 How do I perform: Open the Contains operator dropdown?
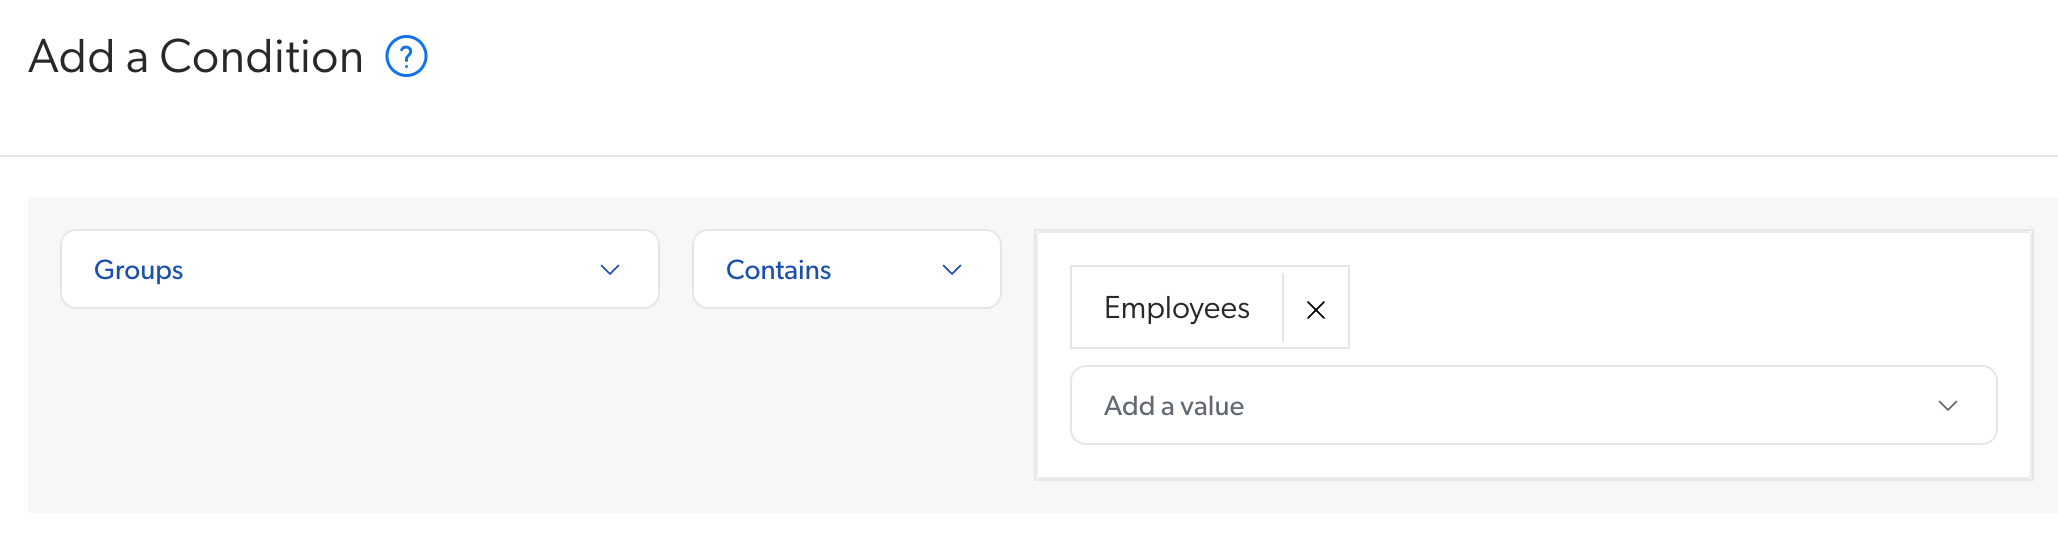point(846,270)
